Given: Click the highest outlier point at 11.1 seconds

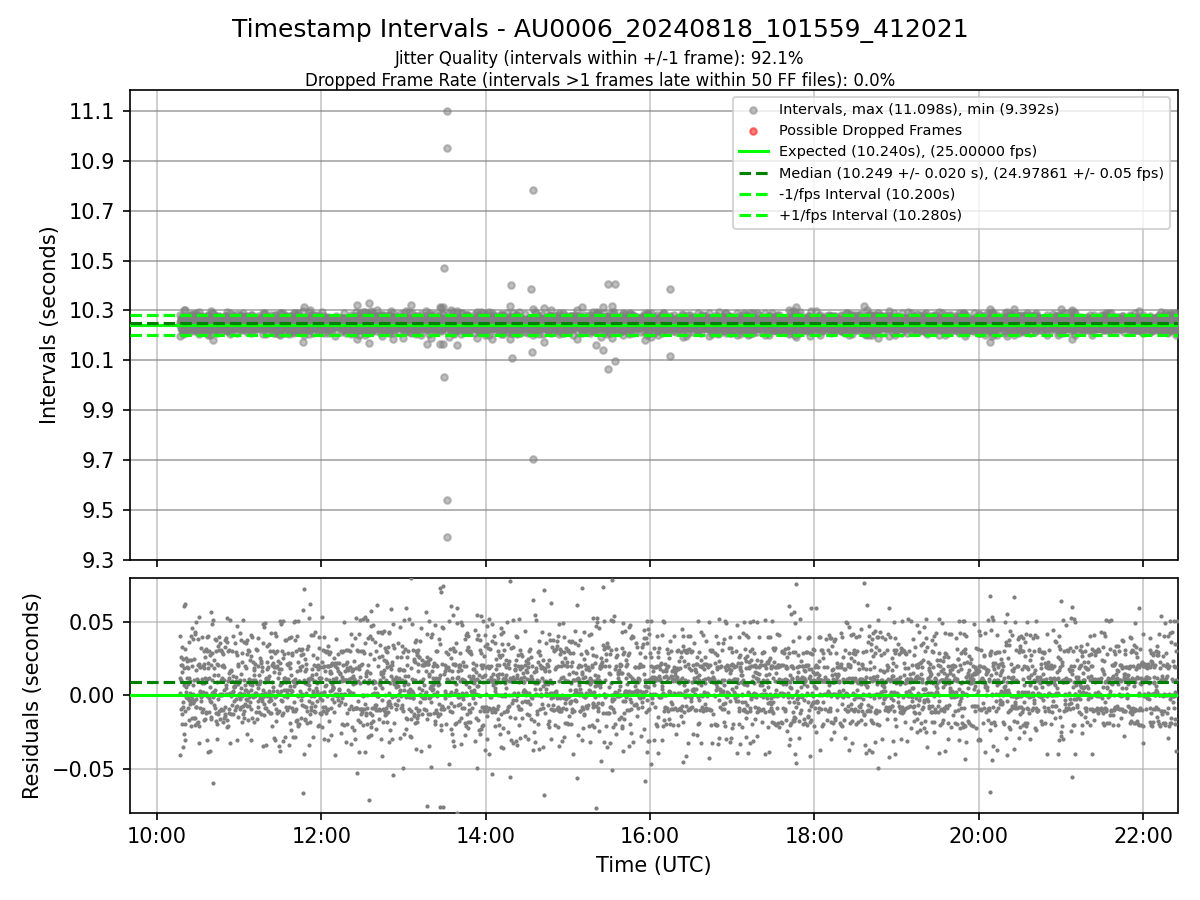Looking at the screenshot, I should pos(447,111).
